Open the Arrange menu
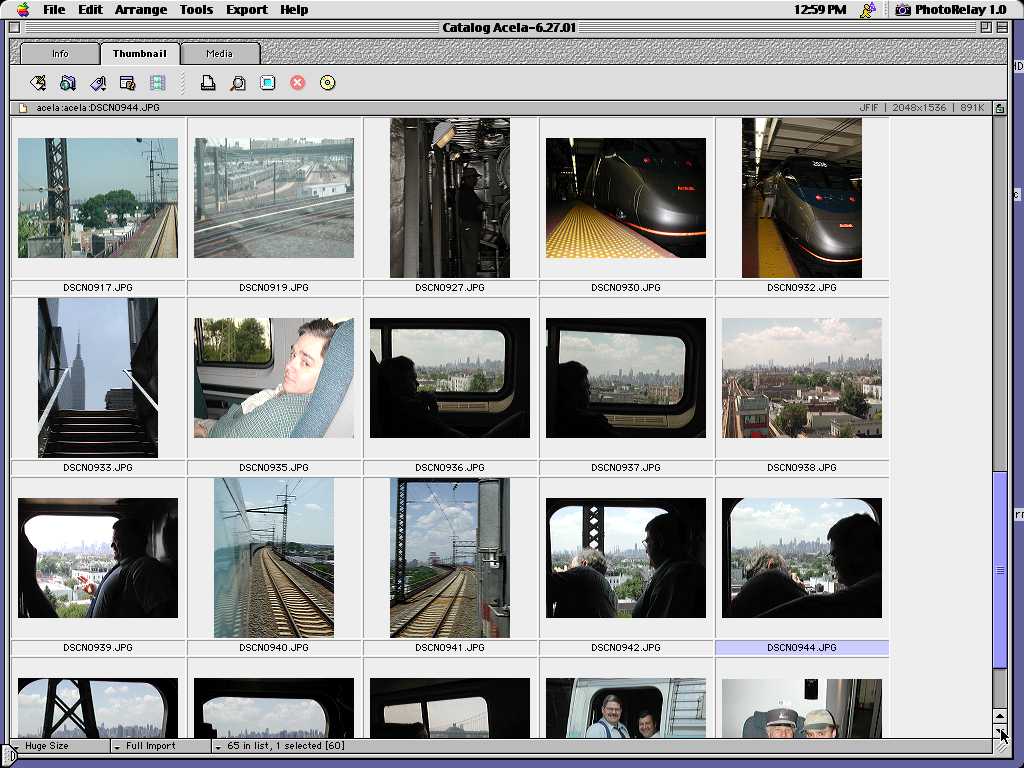This screenshot has width=1024, height=768. click(141, 10)
